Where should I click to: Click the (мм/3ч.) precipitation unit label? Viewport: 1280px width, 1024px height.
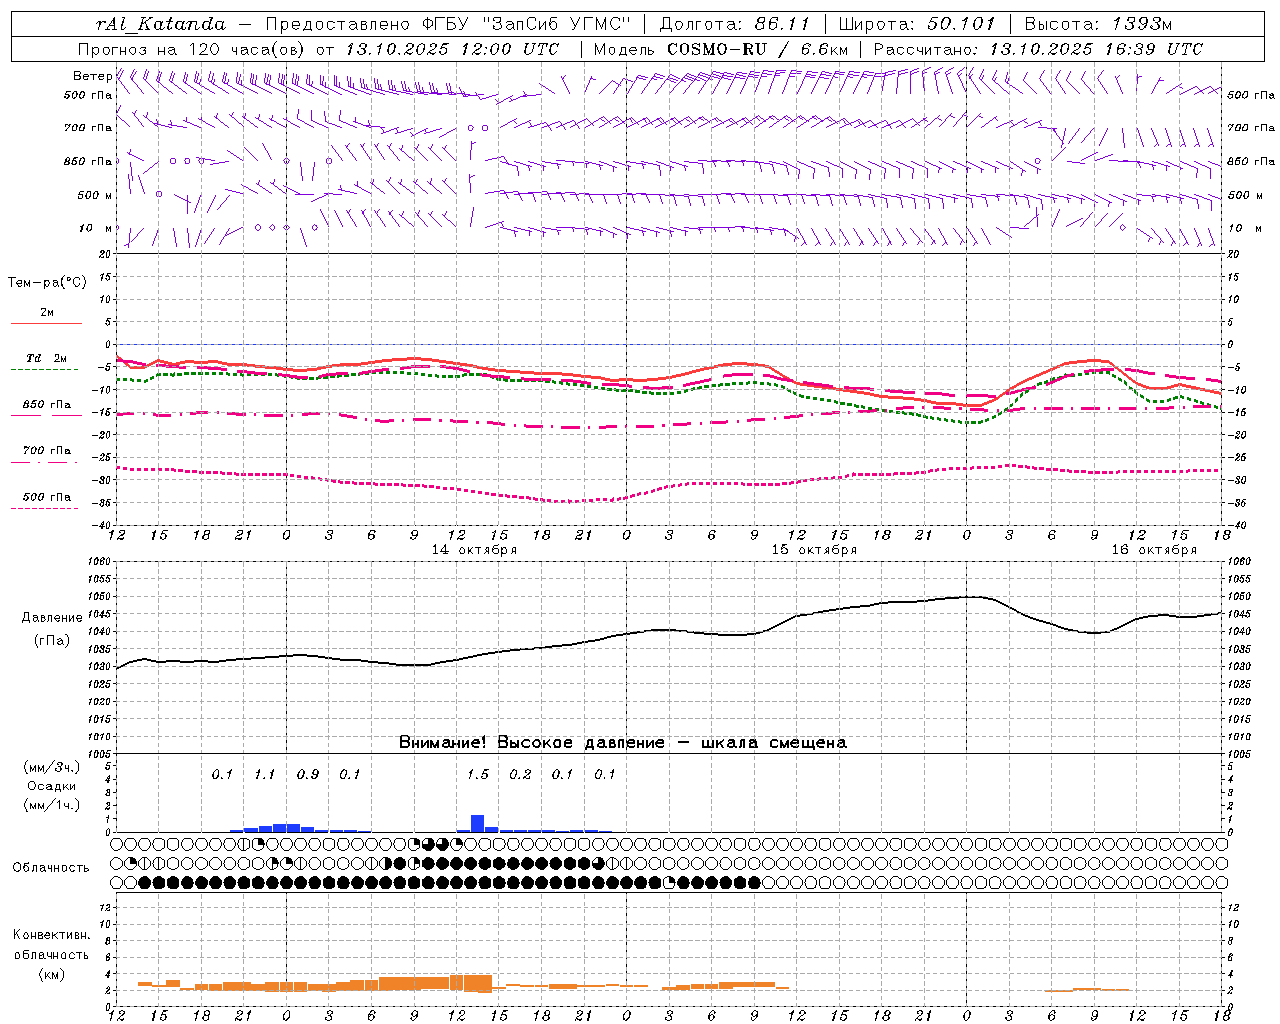tap(52, 767)
